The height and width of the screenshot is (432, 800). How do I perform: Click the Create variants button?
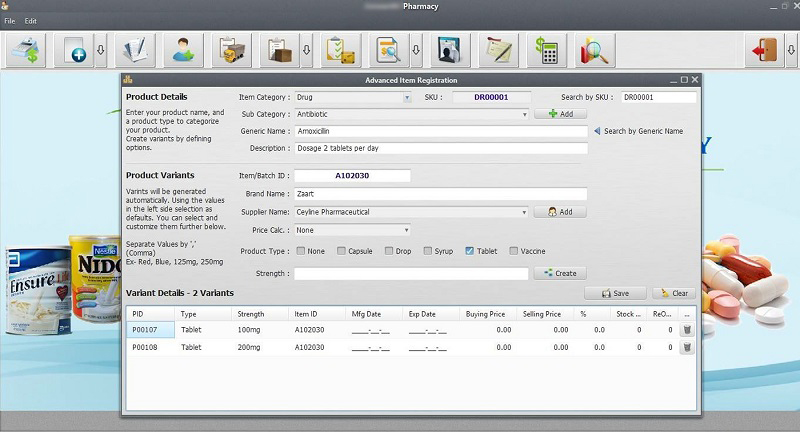560,273
